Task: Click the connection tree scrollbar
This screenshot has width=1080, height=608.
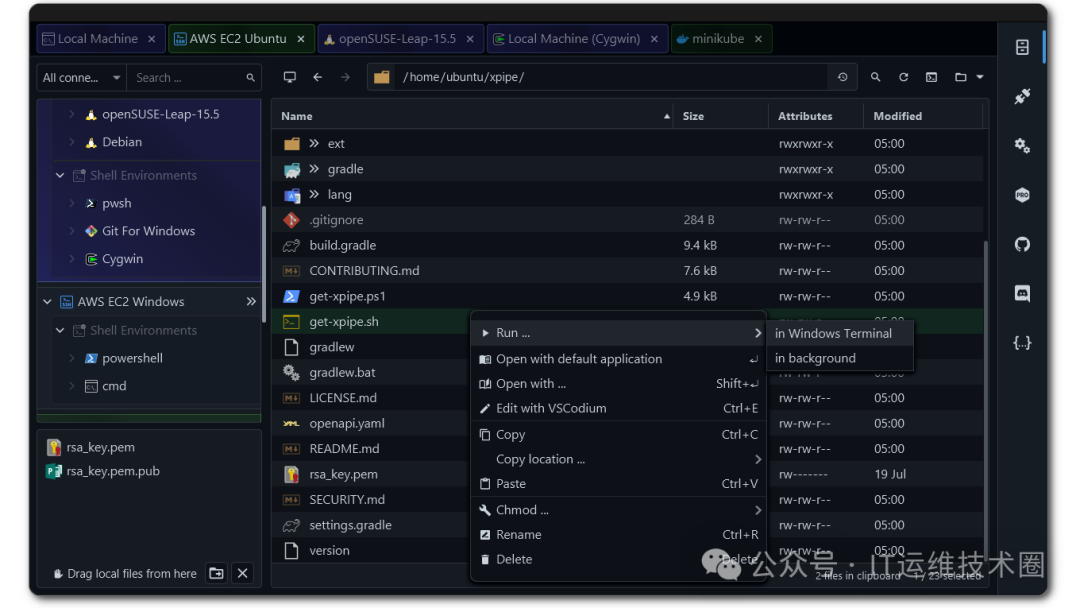Action: click(x=264, y=264)
